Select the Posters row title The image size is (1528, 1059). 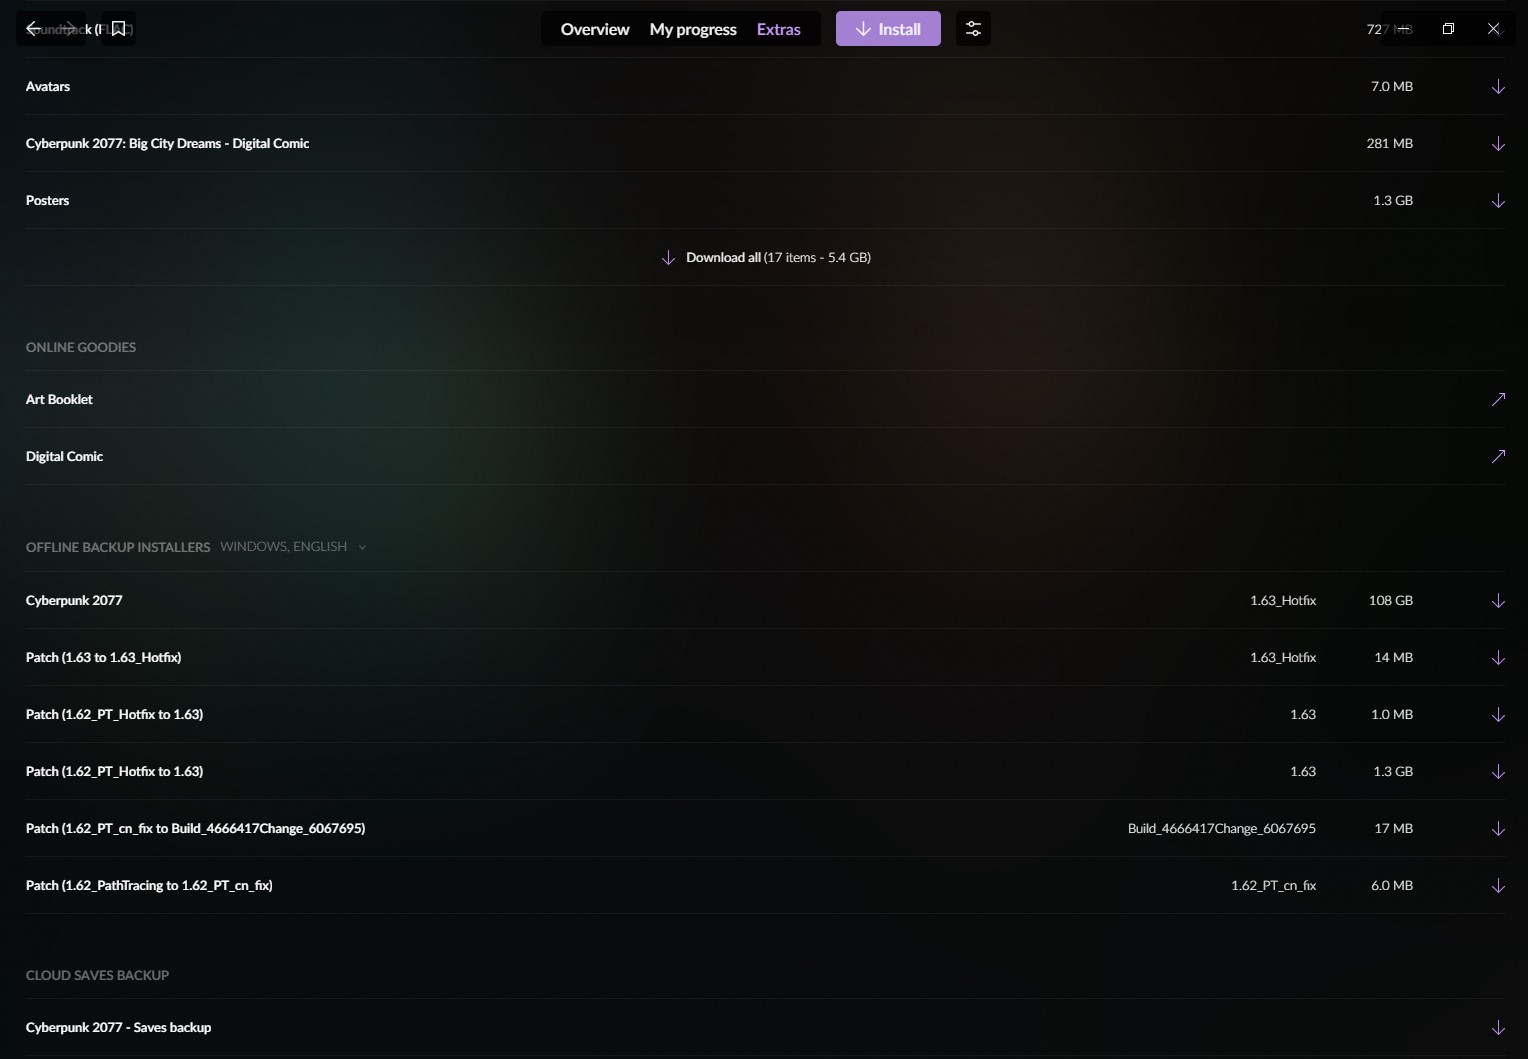click(x=47, y=201)
